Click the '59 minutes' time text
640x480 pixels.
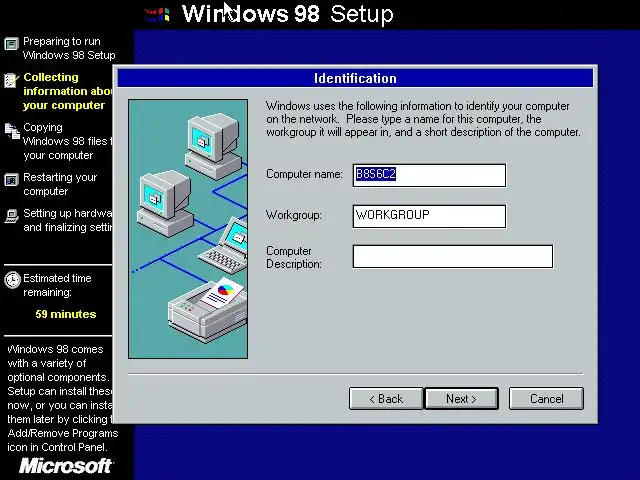pyautogui.click(x=66, y=314)
